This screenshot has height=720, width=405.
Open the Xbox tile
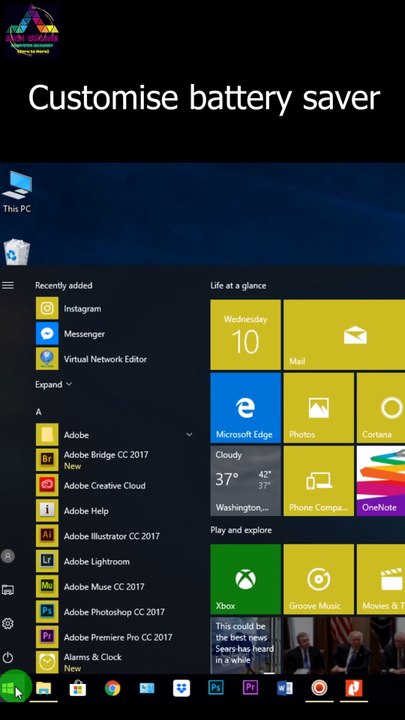[246, 579]
